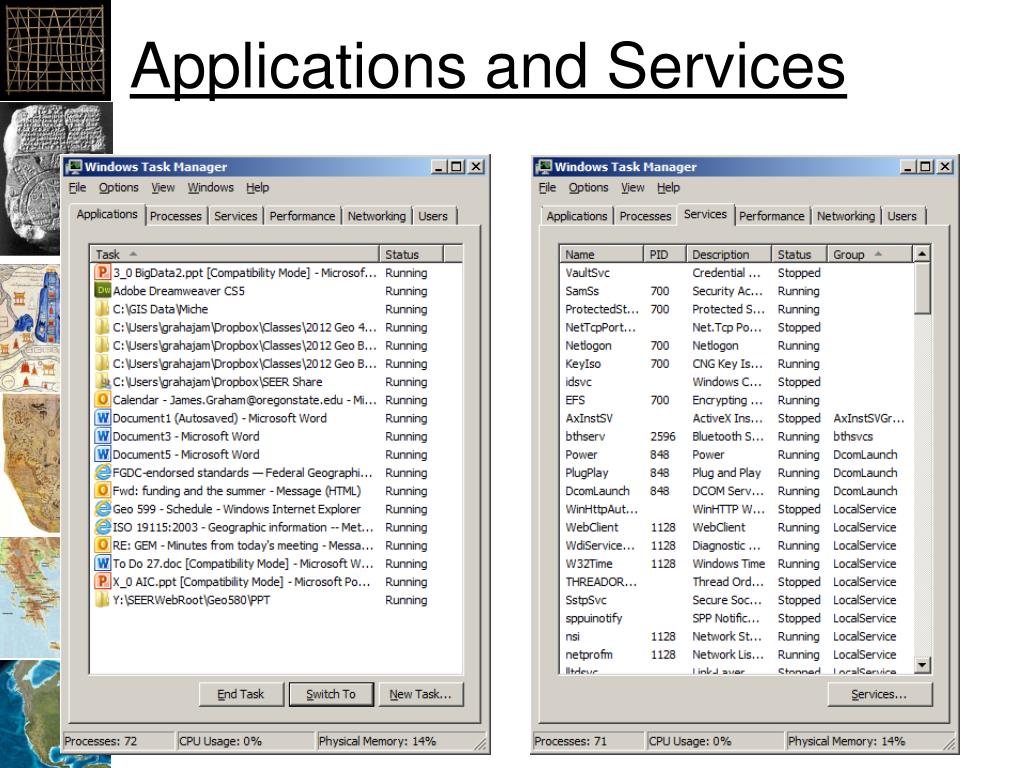Click Word icon next to Document3
1024x768 pixels.
[103, 436]
